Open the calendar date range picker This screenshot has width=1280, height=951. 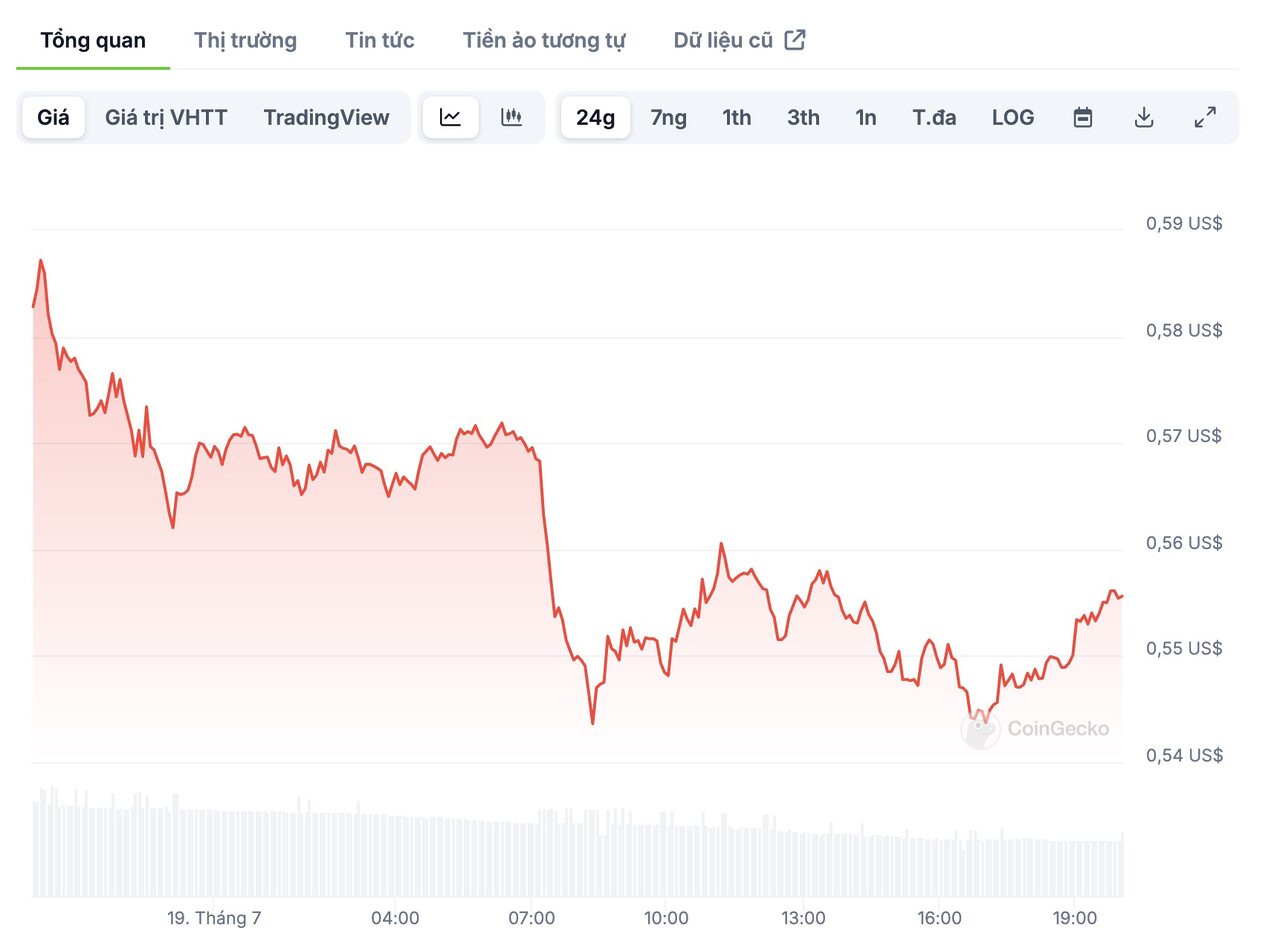click(1082, 117)
